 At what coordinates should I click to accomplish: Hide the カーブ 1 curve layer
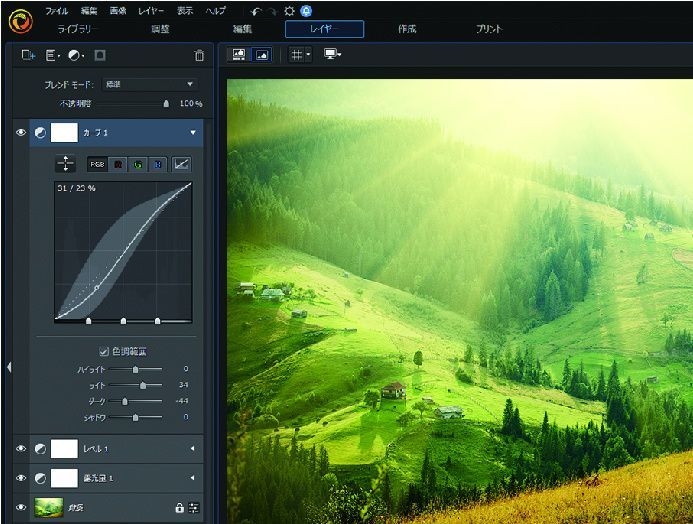coord(21,132)
